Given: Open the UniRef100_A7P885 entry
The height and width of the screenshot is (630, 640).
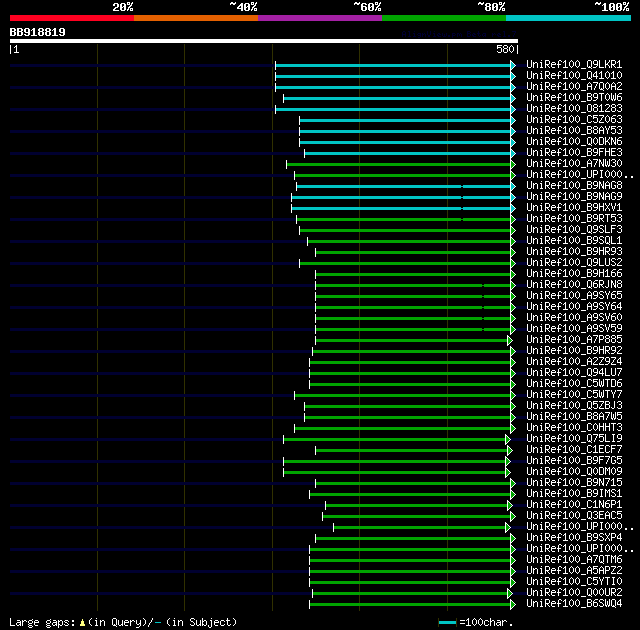Looking at the screenshot, I should (574, 340).
